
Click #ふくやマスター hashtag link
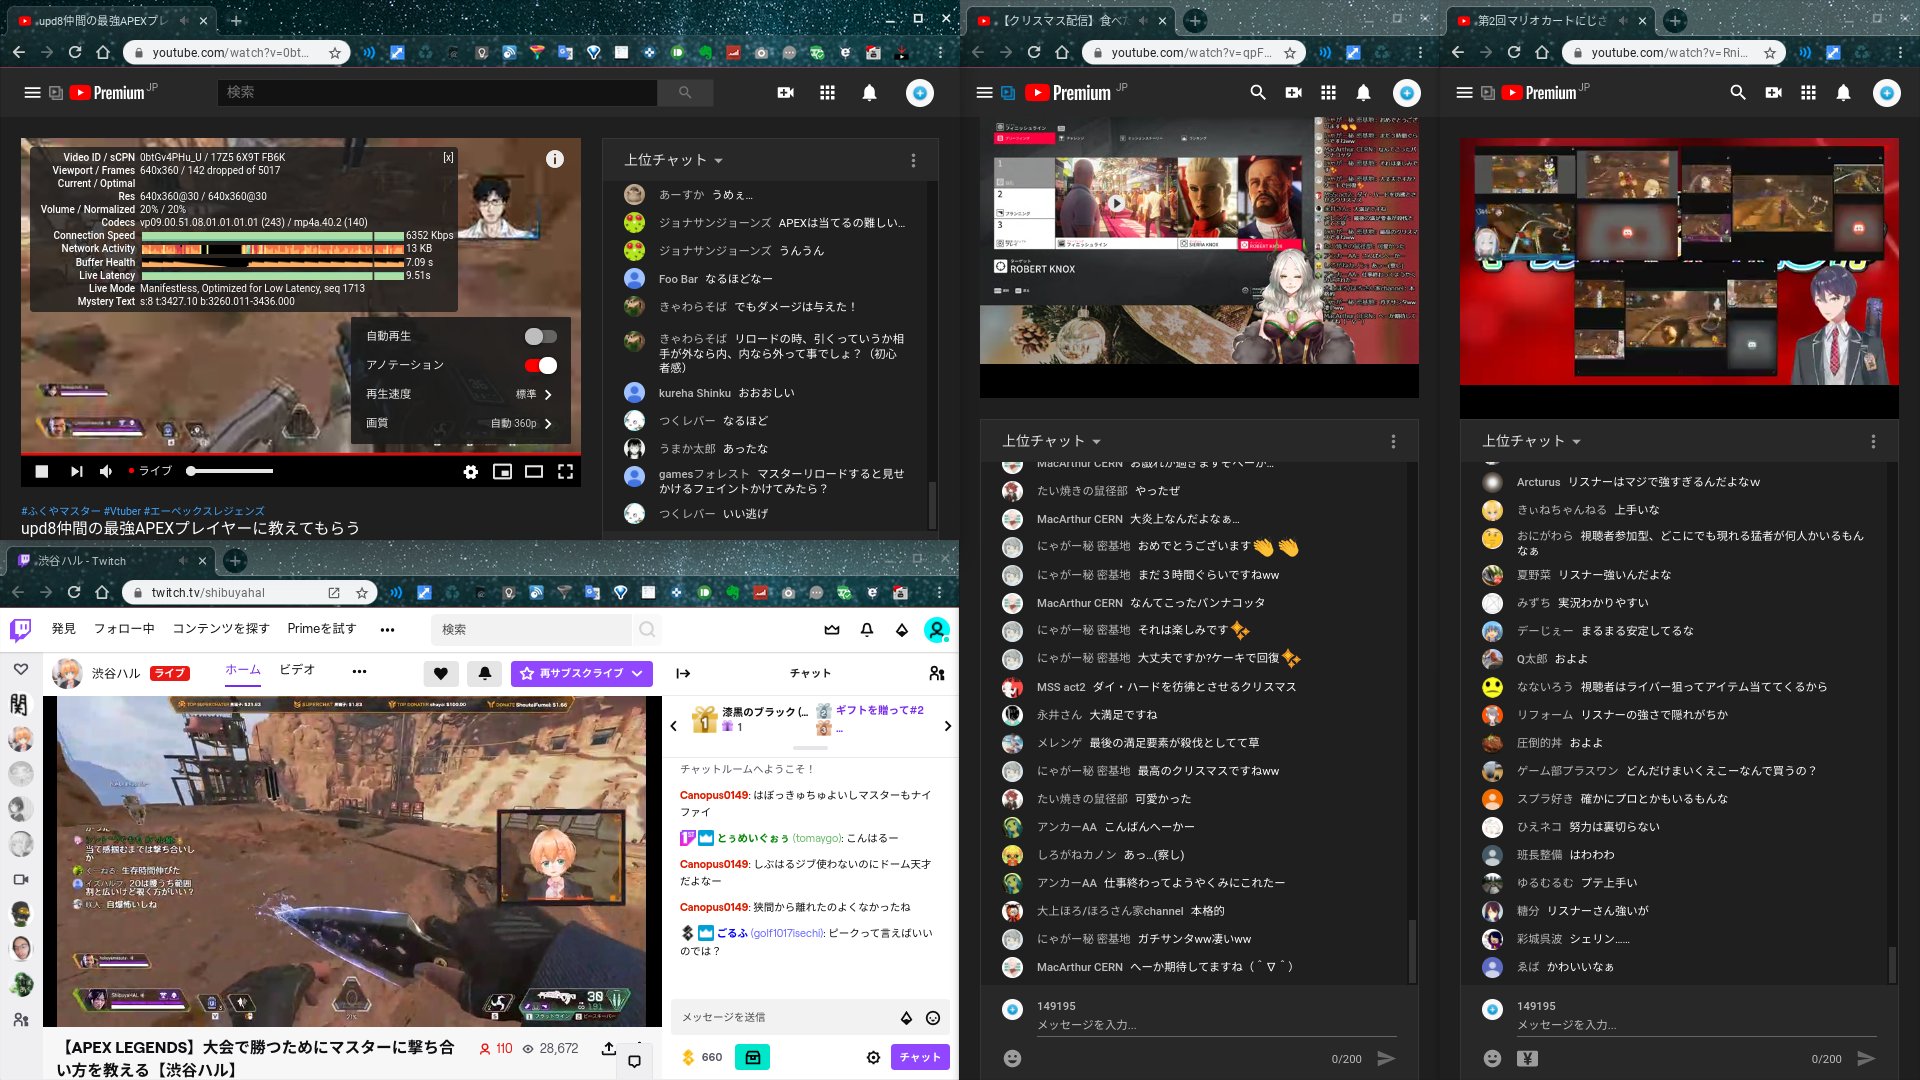point(61,511)
